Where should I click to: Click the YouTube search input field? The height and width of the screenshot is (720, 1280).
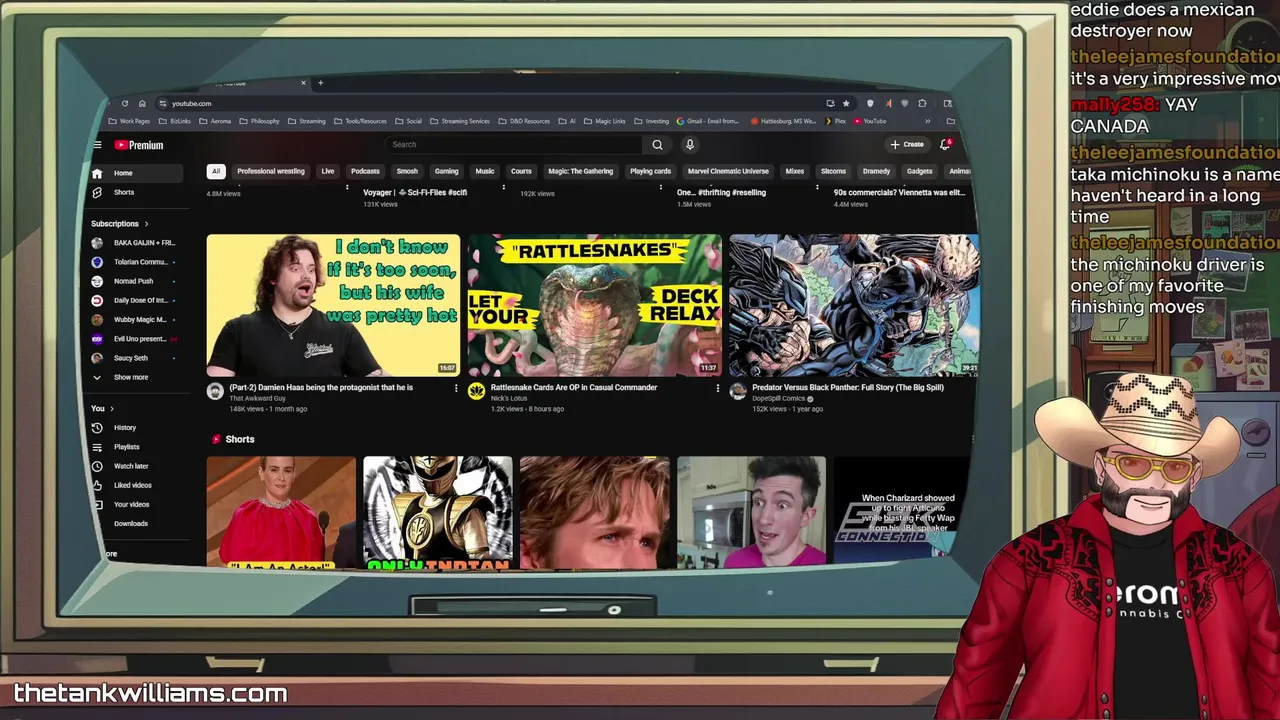click(x=515, y=145)
